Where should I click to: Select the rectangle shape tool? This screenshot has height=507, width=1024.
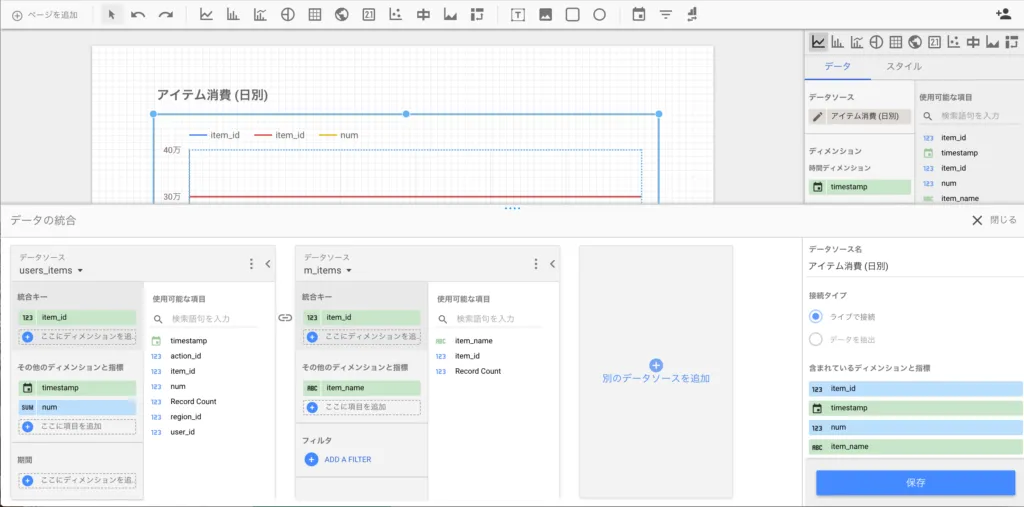[x=573, y=14]
